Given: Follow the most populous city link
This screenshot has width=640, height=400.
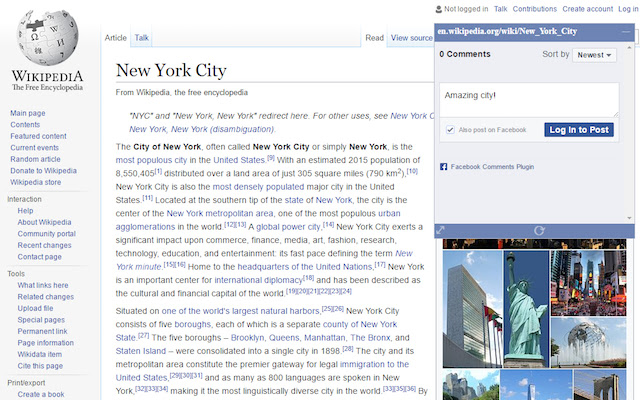Looking at the screenshot, I should point(151,160).
